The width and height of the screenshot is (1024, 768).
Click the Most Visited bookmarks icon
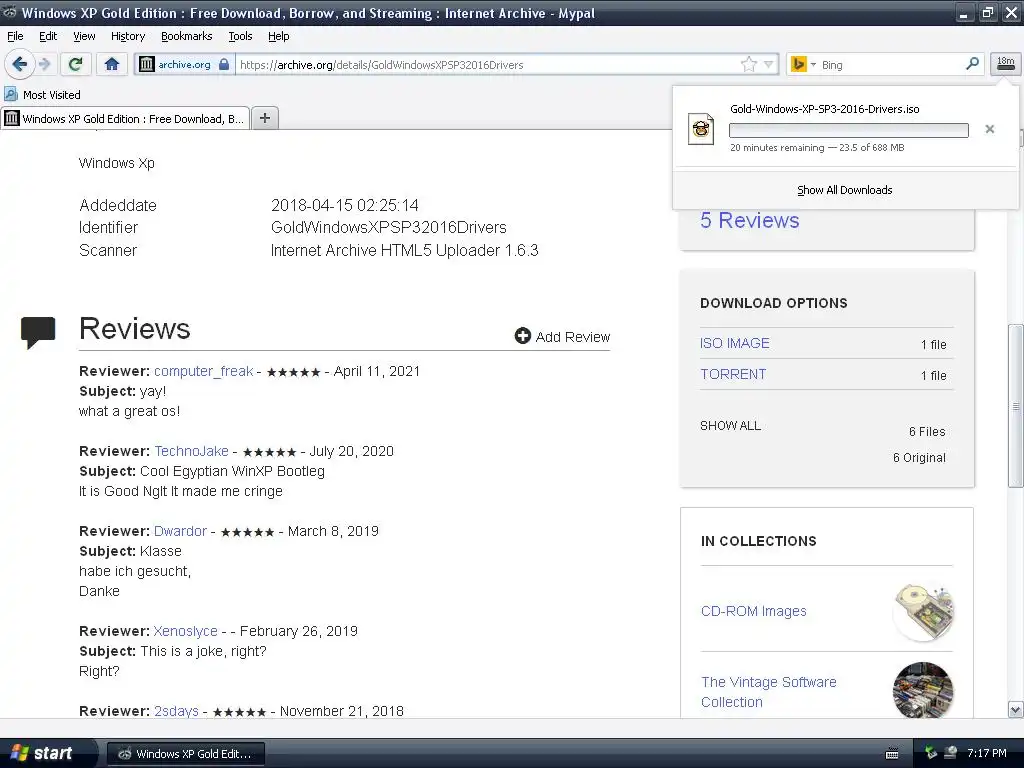pos(11,95)
